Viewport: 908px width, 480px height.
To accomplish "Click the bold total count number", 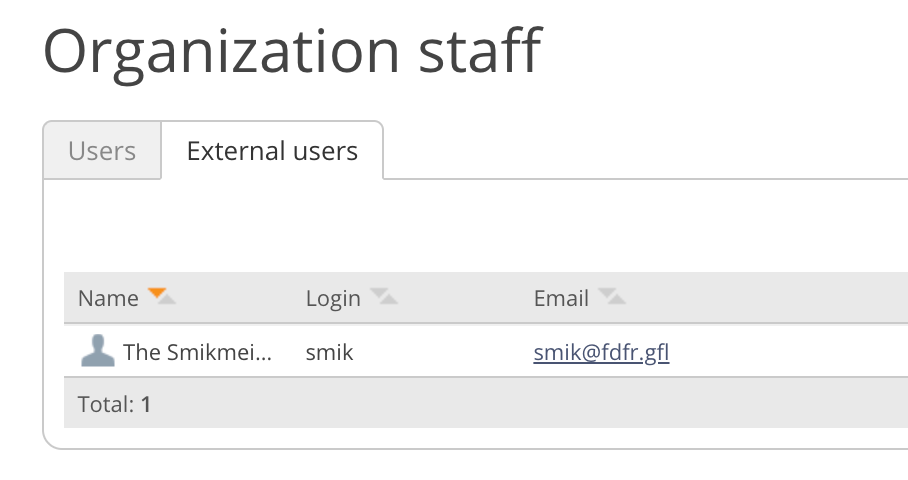I will 146,404.
